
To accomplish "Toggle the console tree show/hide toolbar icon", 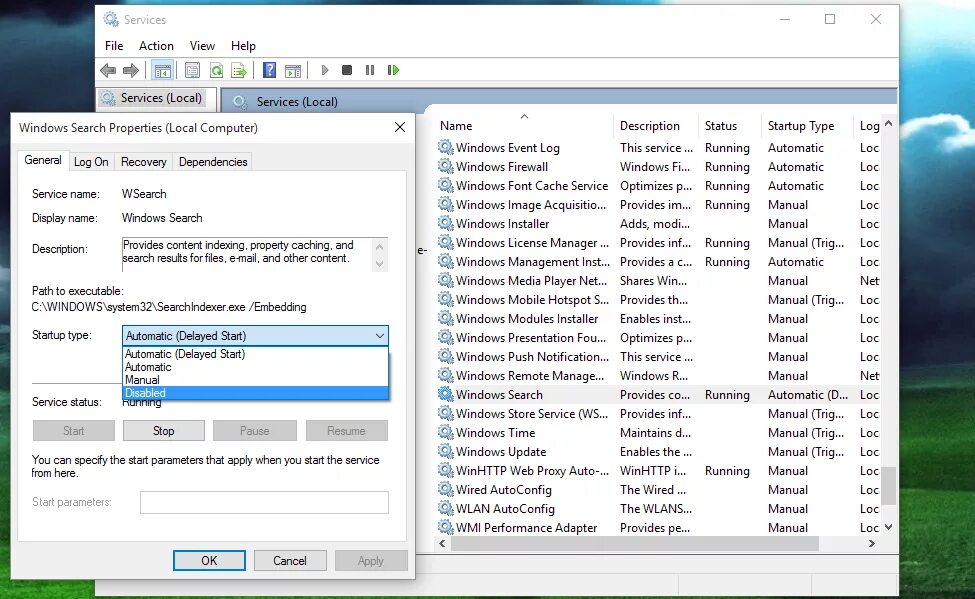I will 162,70.
